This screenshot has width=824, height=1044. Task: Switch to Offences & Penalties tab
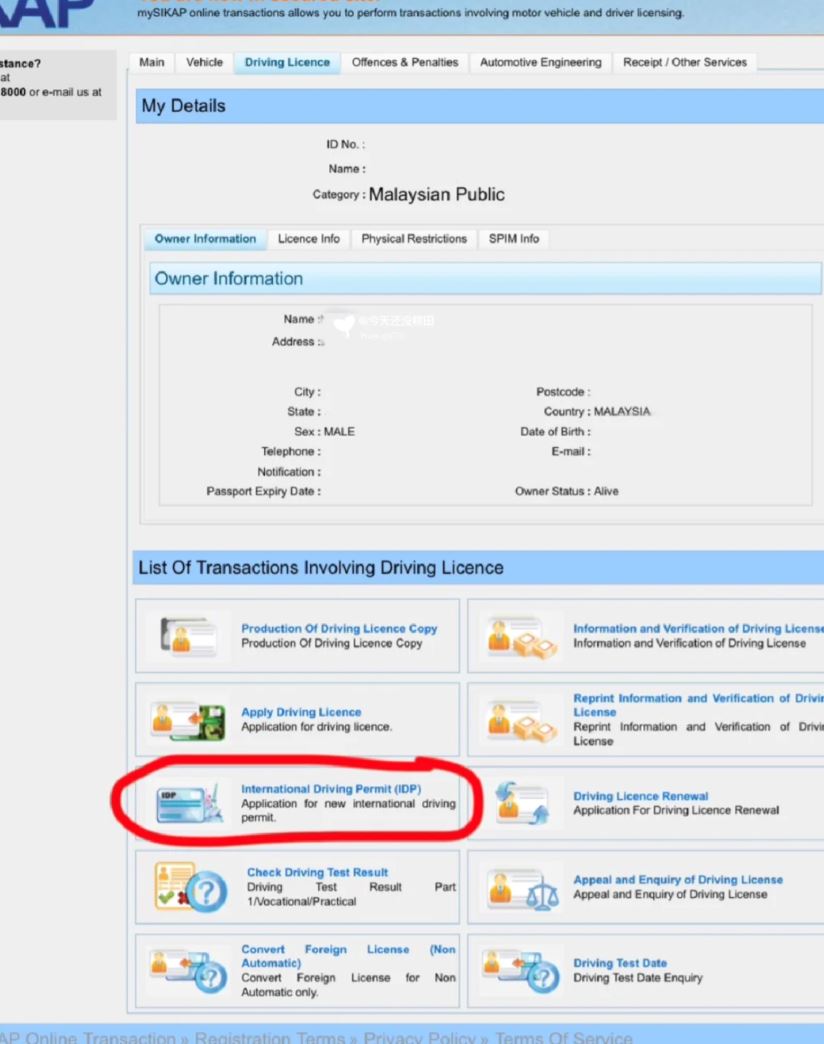[404, 62]
